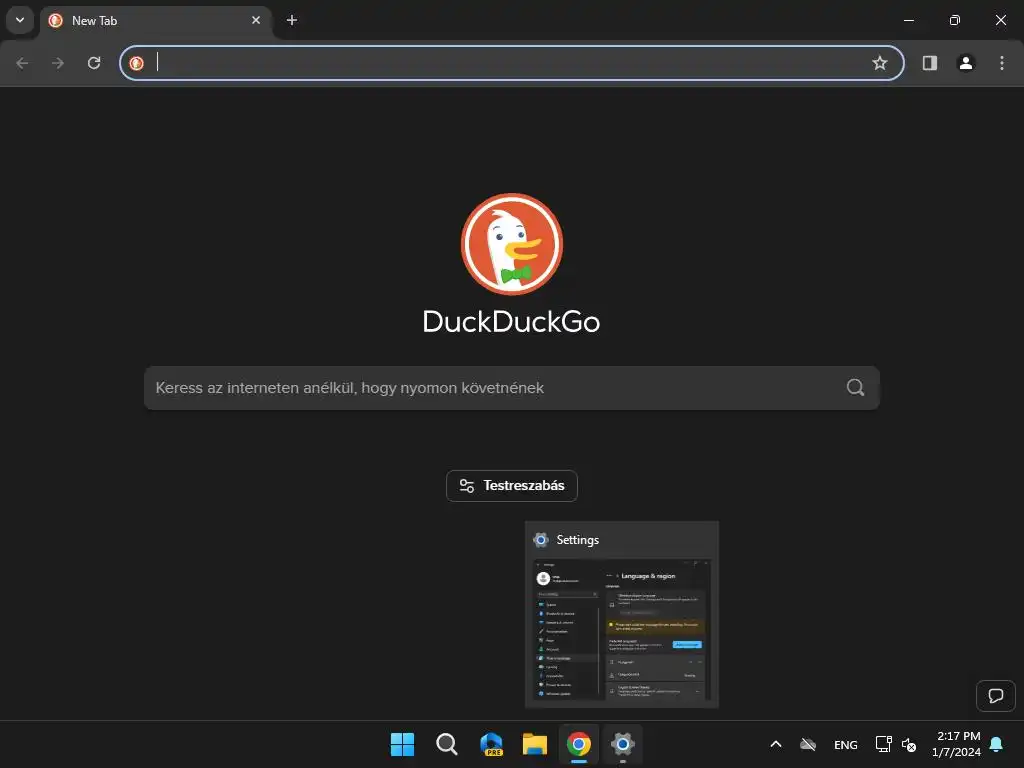Minimize the Chrome window
This screenshot has width=1024, height=768.
pyautogui.click(x=908, y=20)
